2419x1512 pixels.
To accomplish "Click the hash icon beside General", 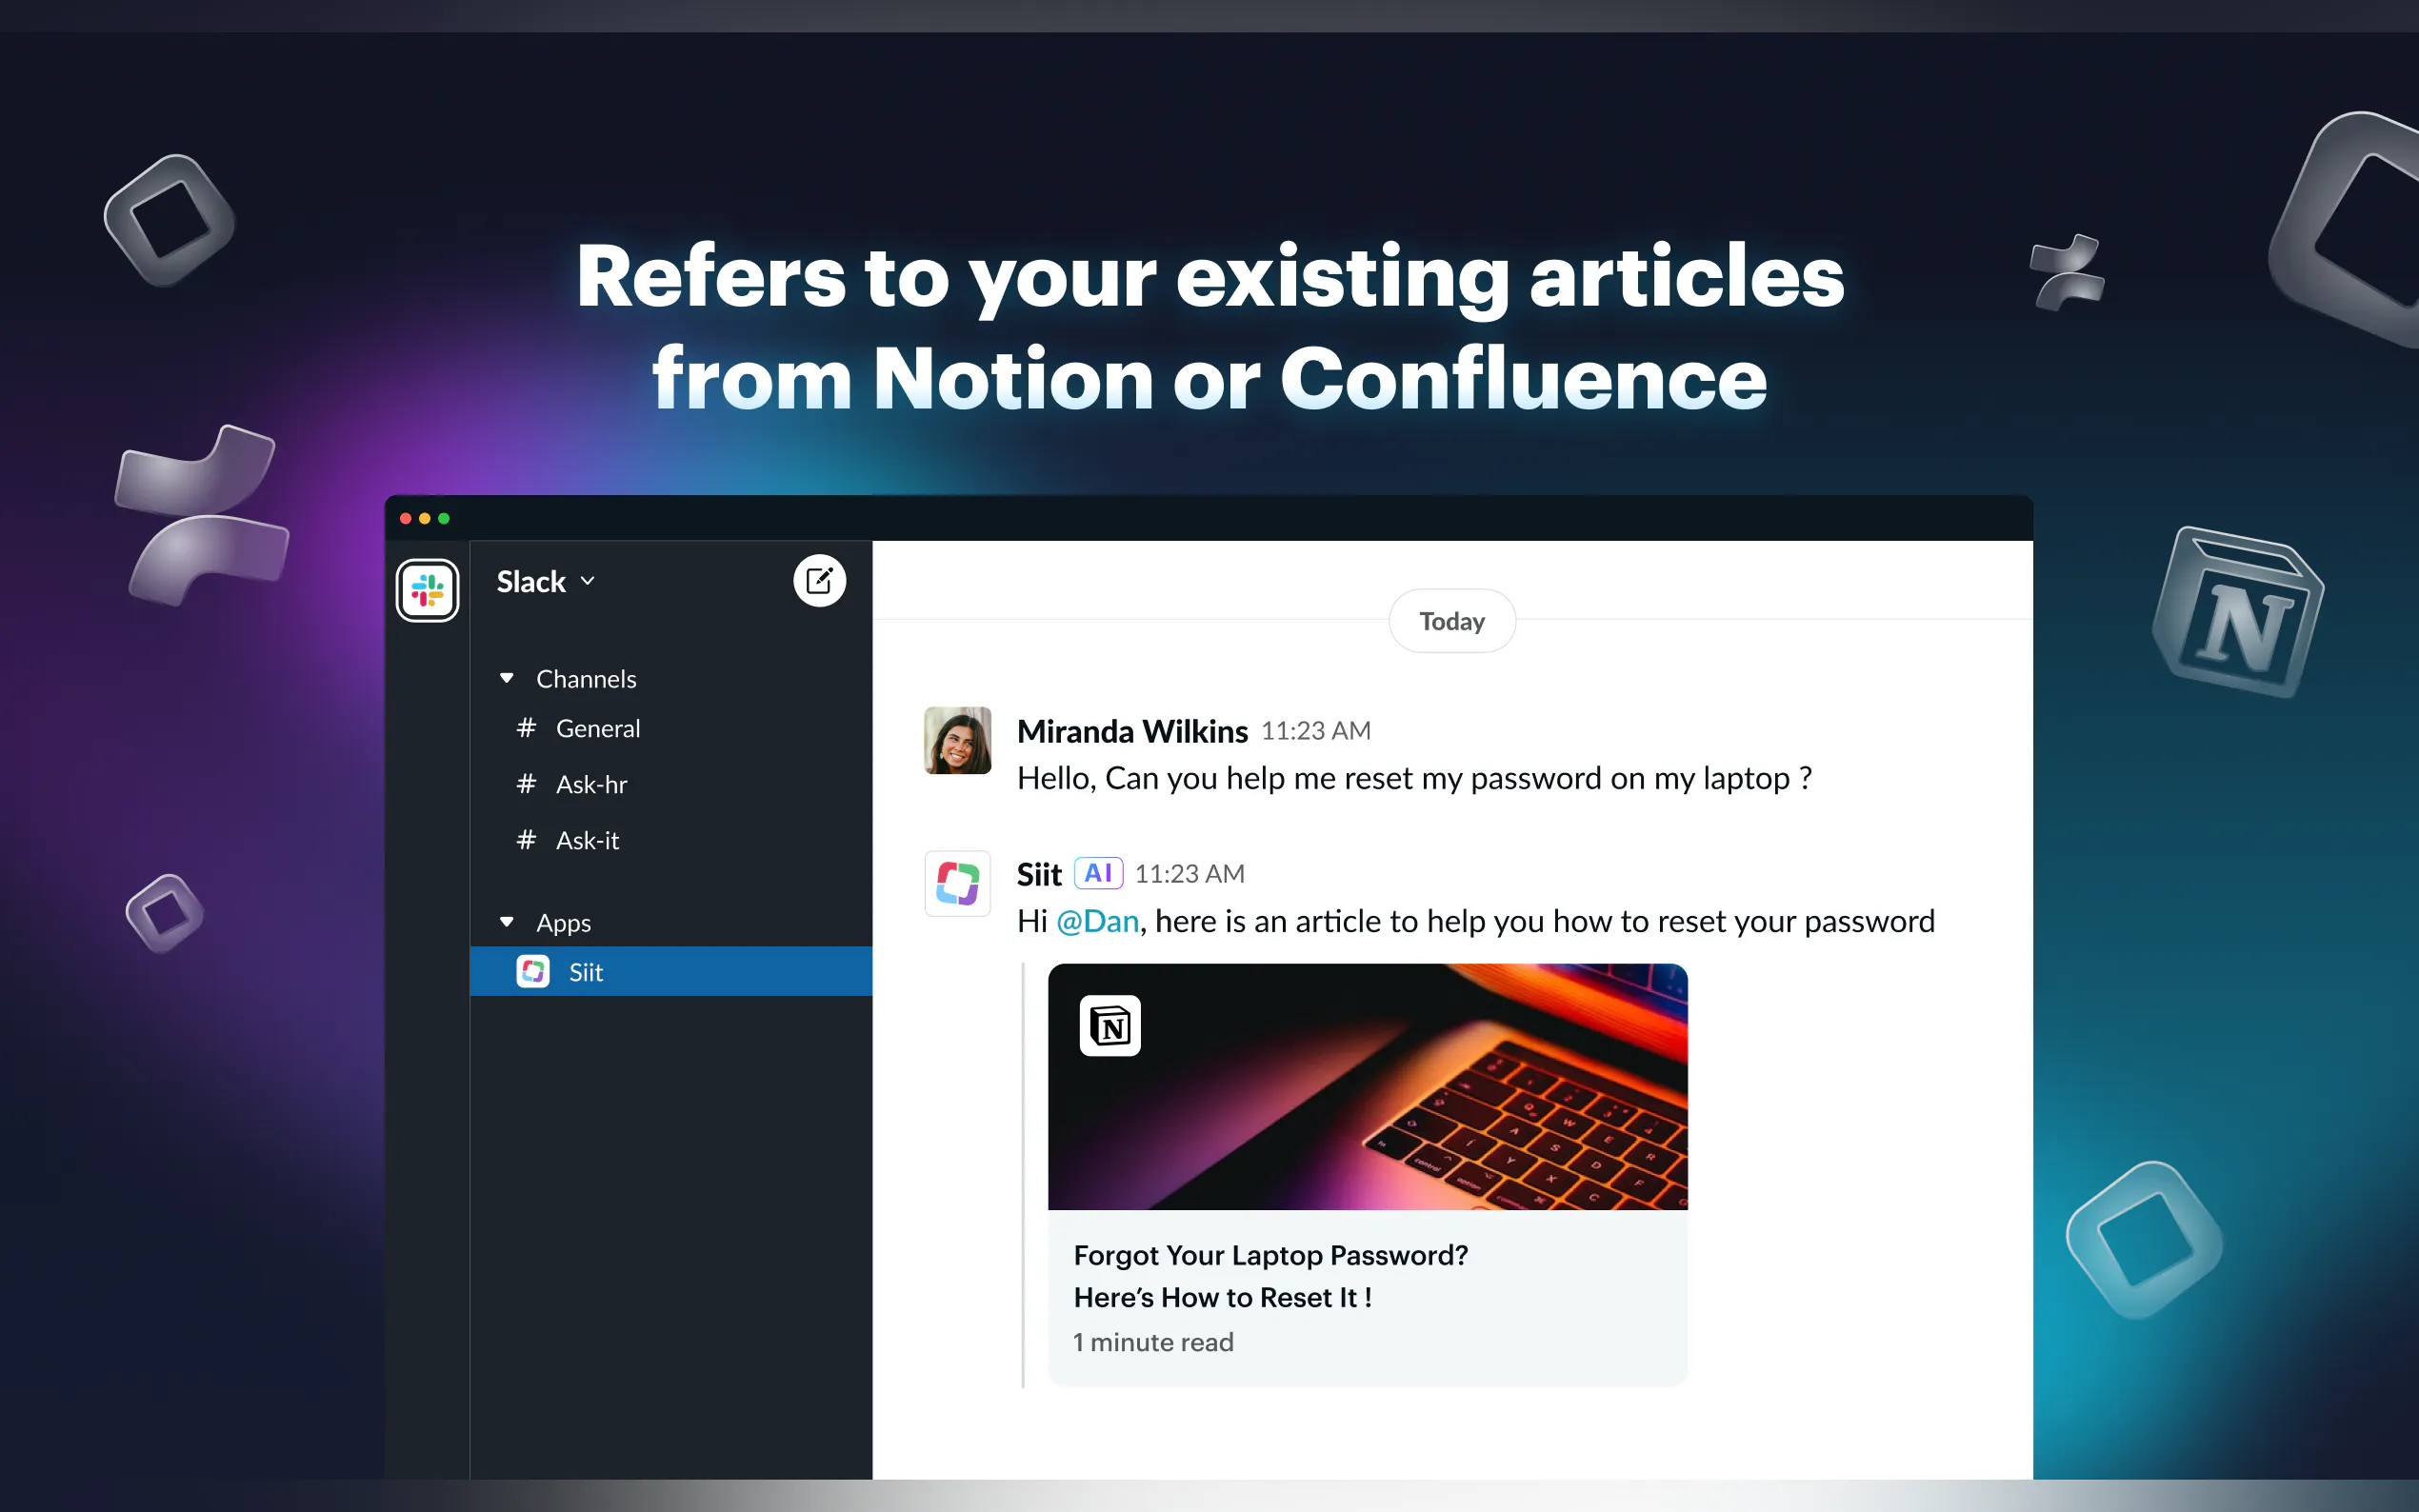I will (x=526, y=728).
